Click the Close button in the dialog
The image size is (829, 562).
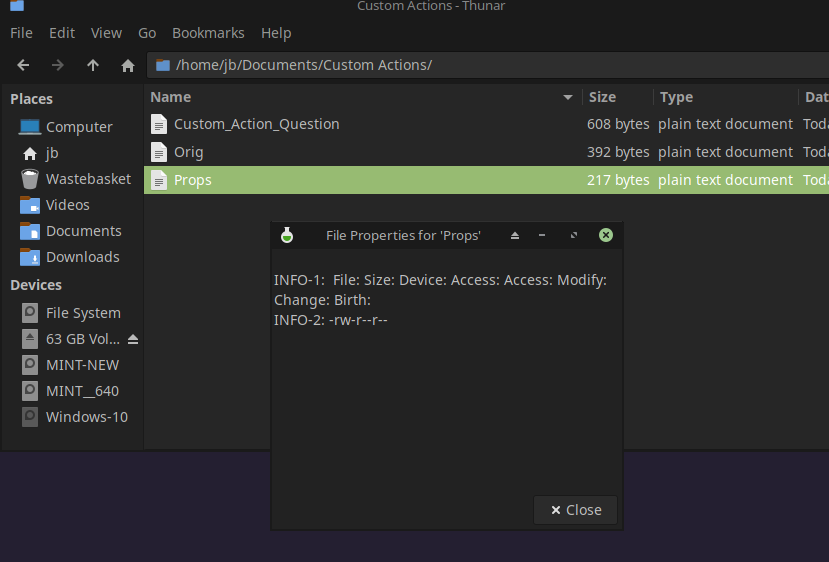click(x=575, y=510)
